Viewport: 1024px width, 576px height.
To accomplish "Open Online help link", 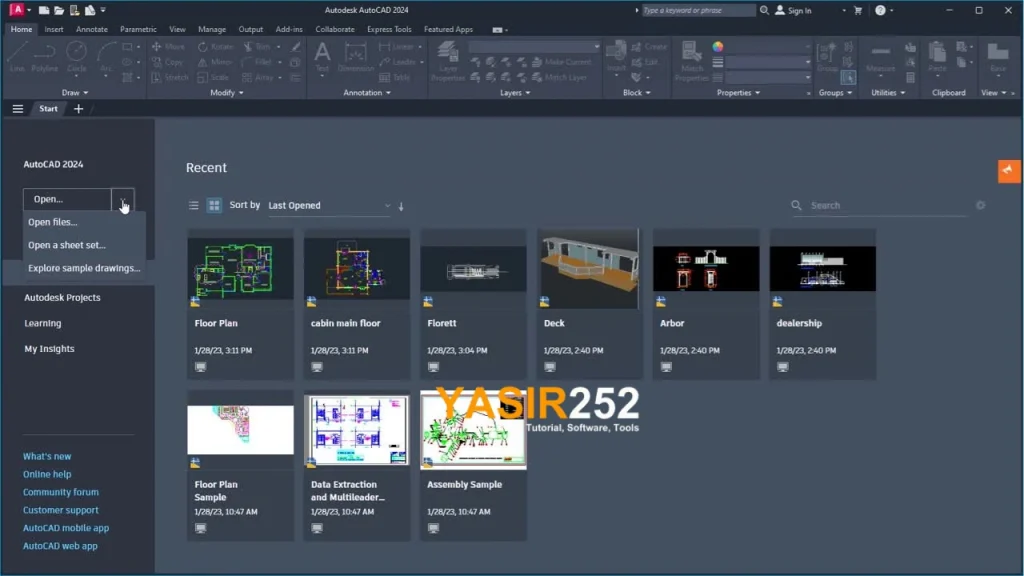I will pos(47,474).
